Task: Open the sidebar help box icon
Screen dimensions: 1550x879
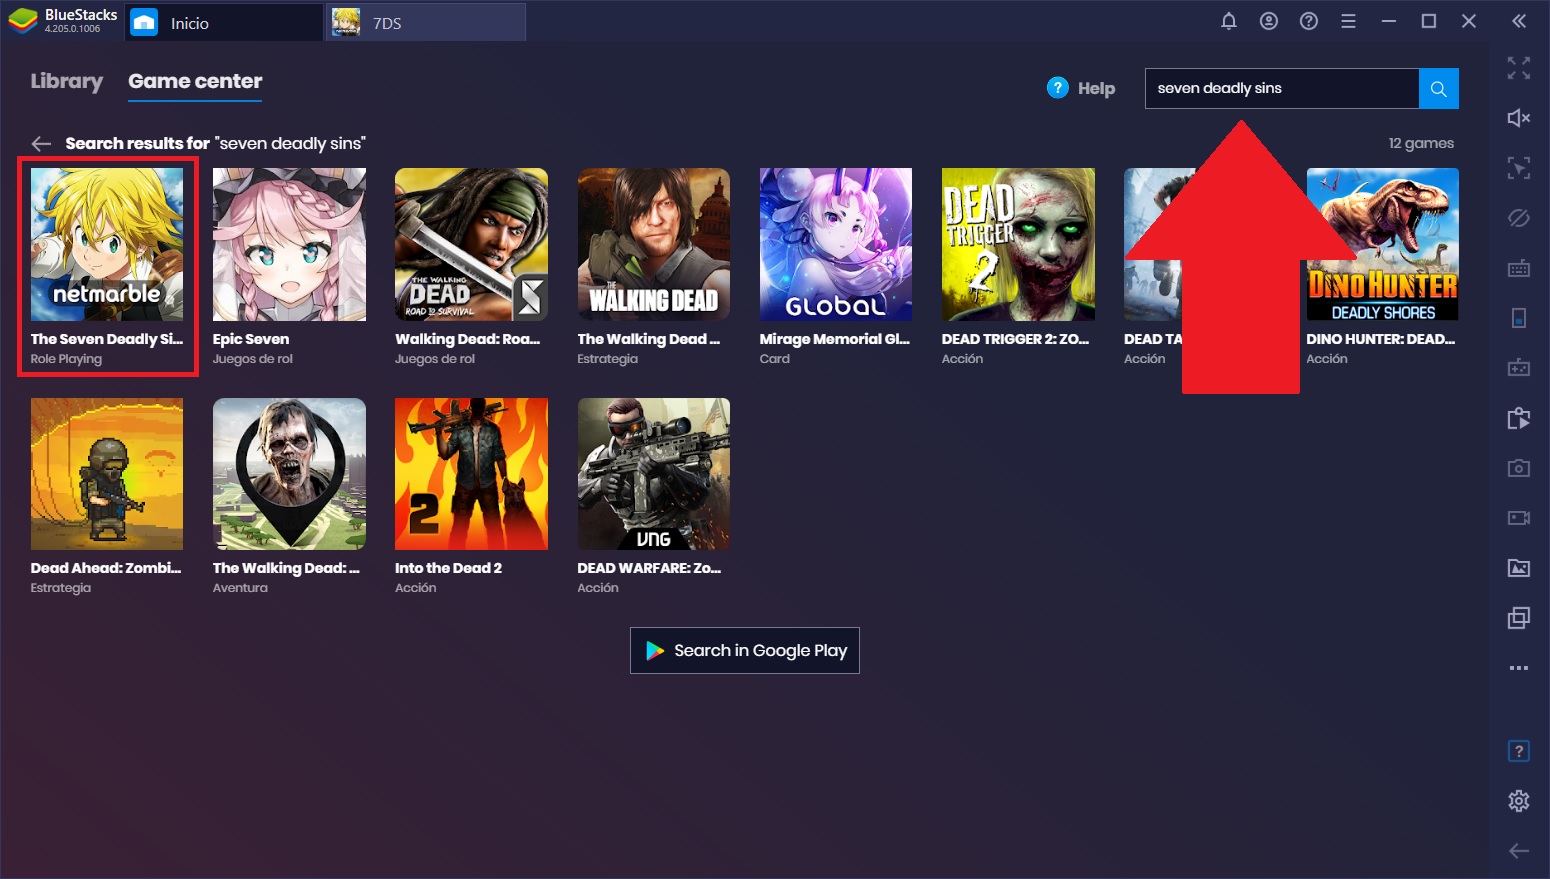Action: (1519, 751)
